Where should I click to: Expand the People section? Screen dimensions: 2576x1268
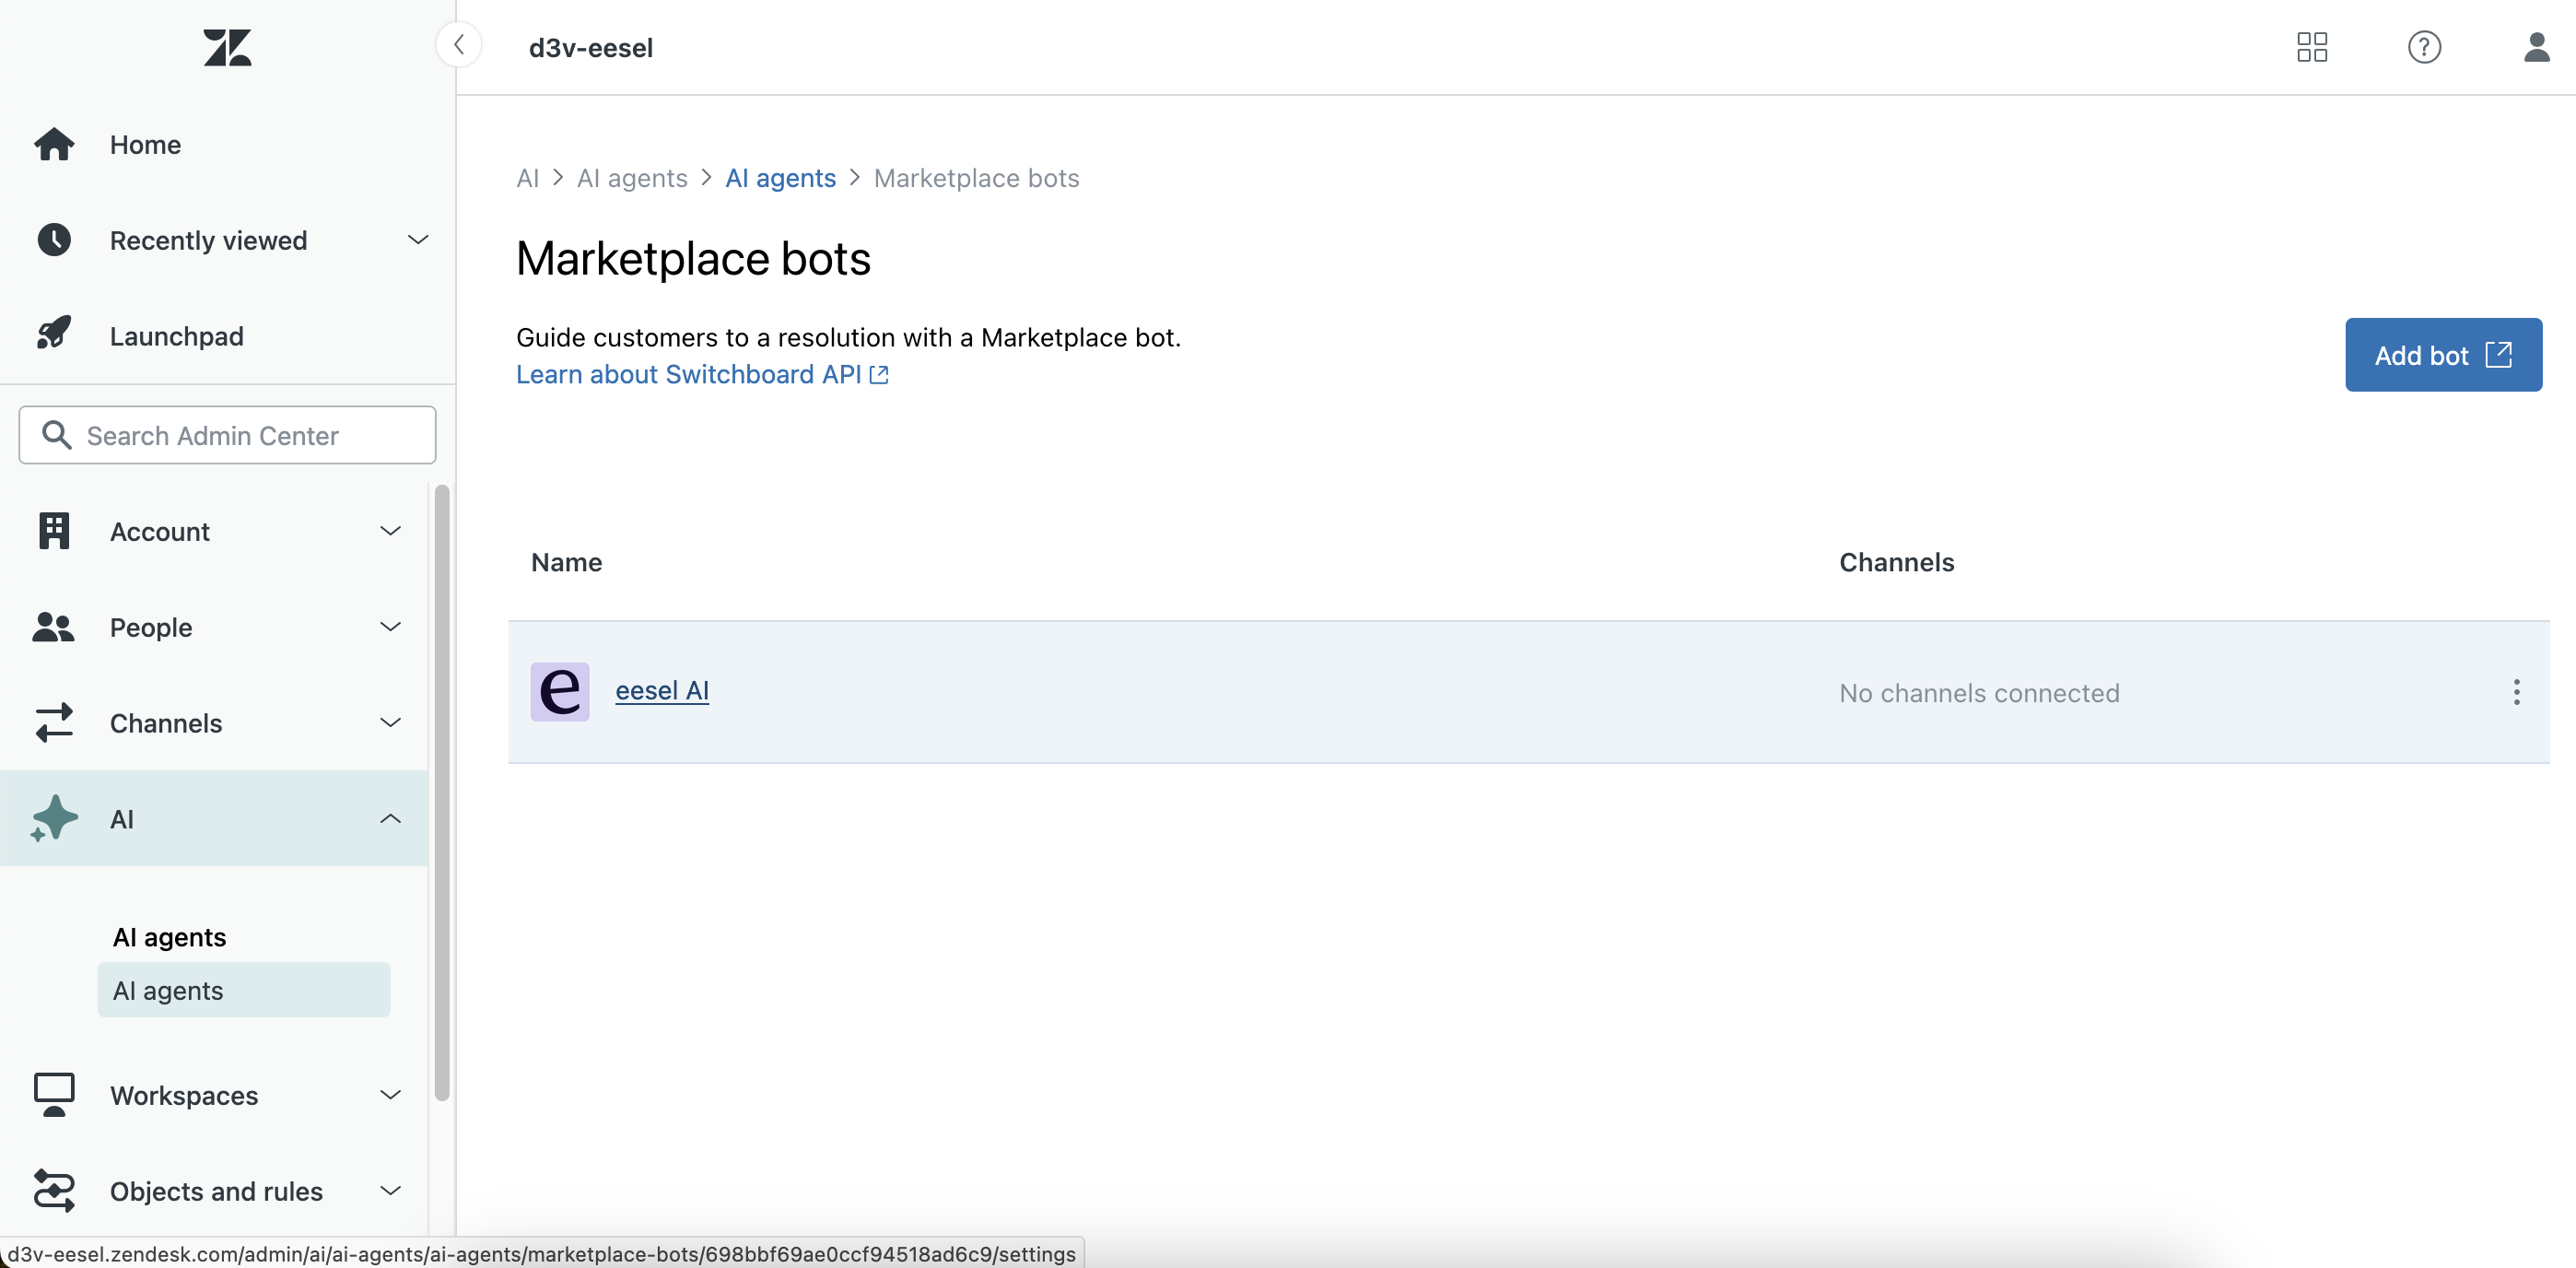point(390,627)
